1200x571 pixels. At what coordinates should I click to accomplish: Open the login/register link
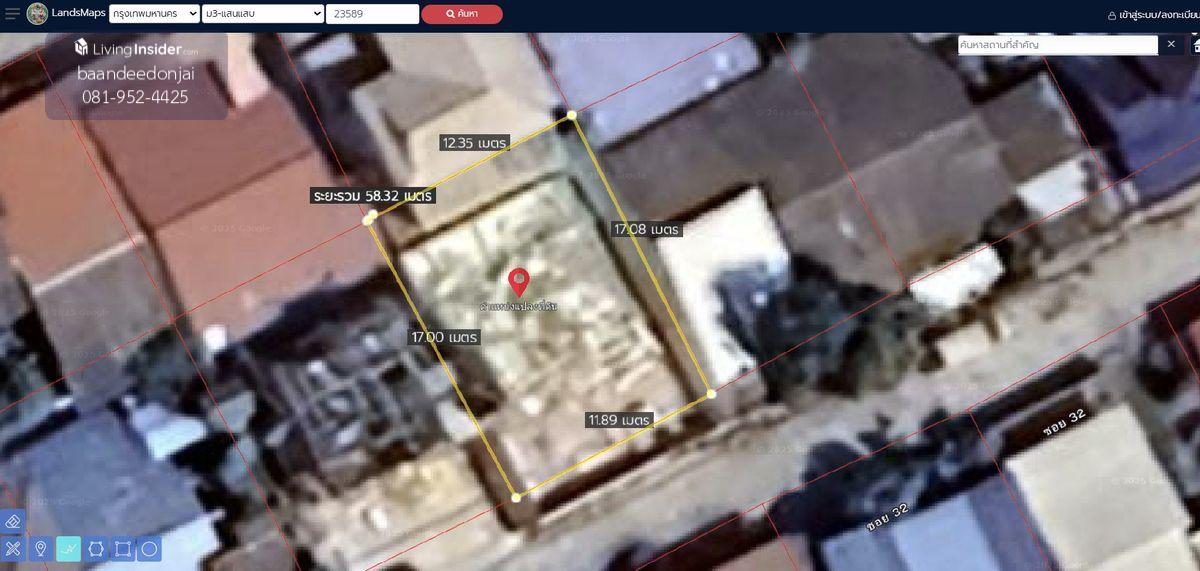[1152, 15]
